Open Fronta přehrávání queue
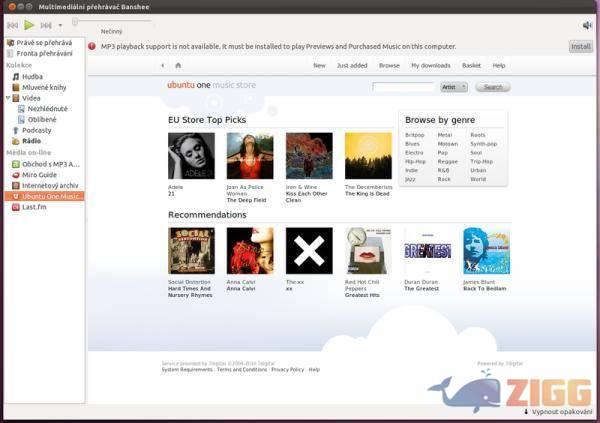600x423 pixels. point(44,53)
